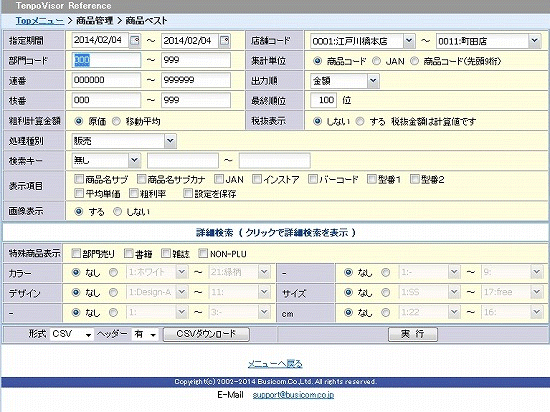This screenshot has width=550, height=412.
Task: Click the 最終順位 field showing 100
Action: tap(323, 100)
